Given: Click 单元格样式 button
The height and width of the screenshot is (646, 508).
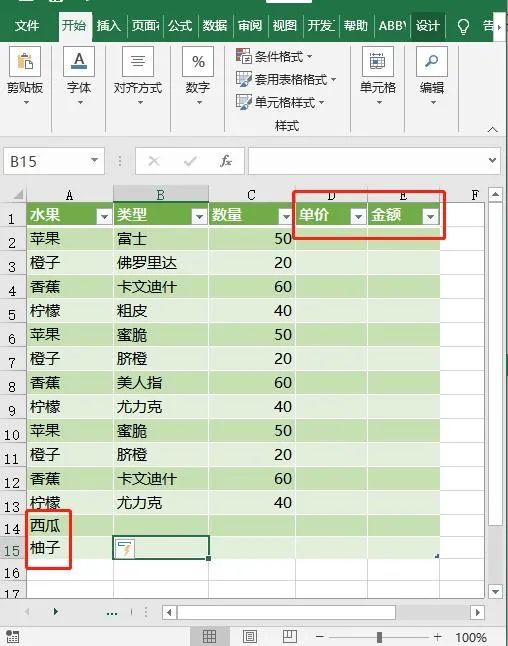Looking at the screenshot, I should pyautogui.click(x=280, y=102).
